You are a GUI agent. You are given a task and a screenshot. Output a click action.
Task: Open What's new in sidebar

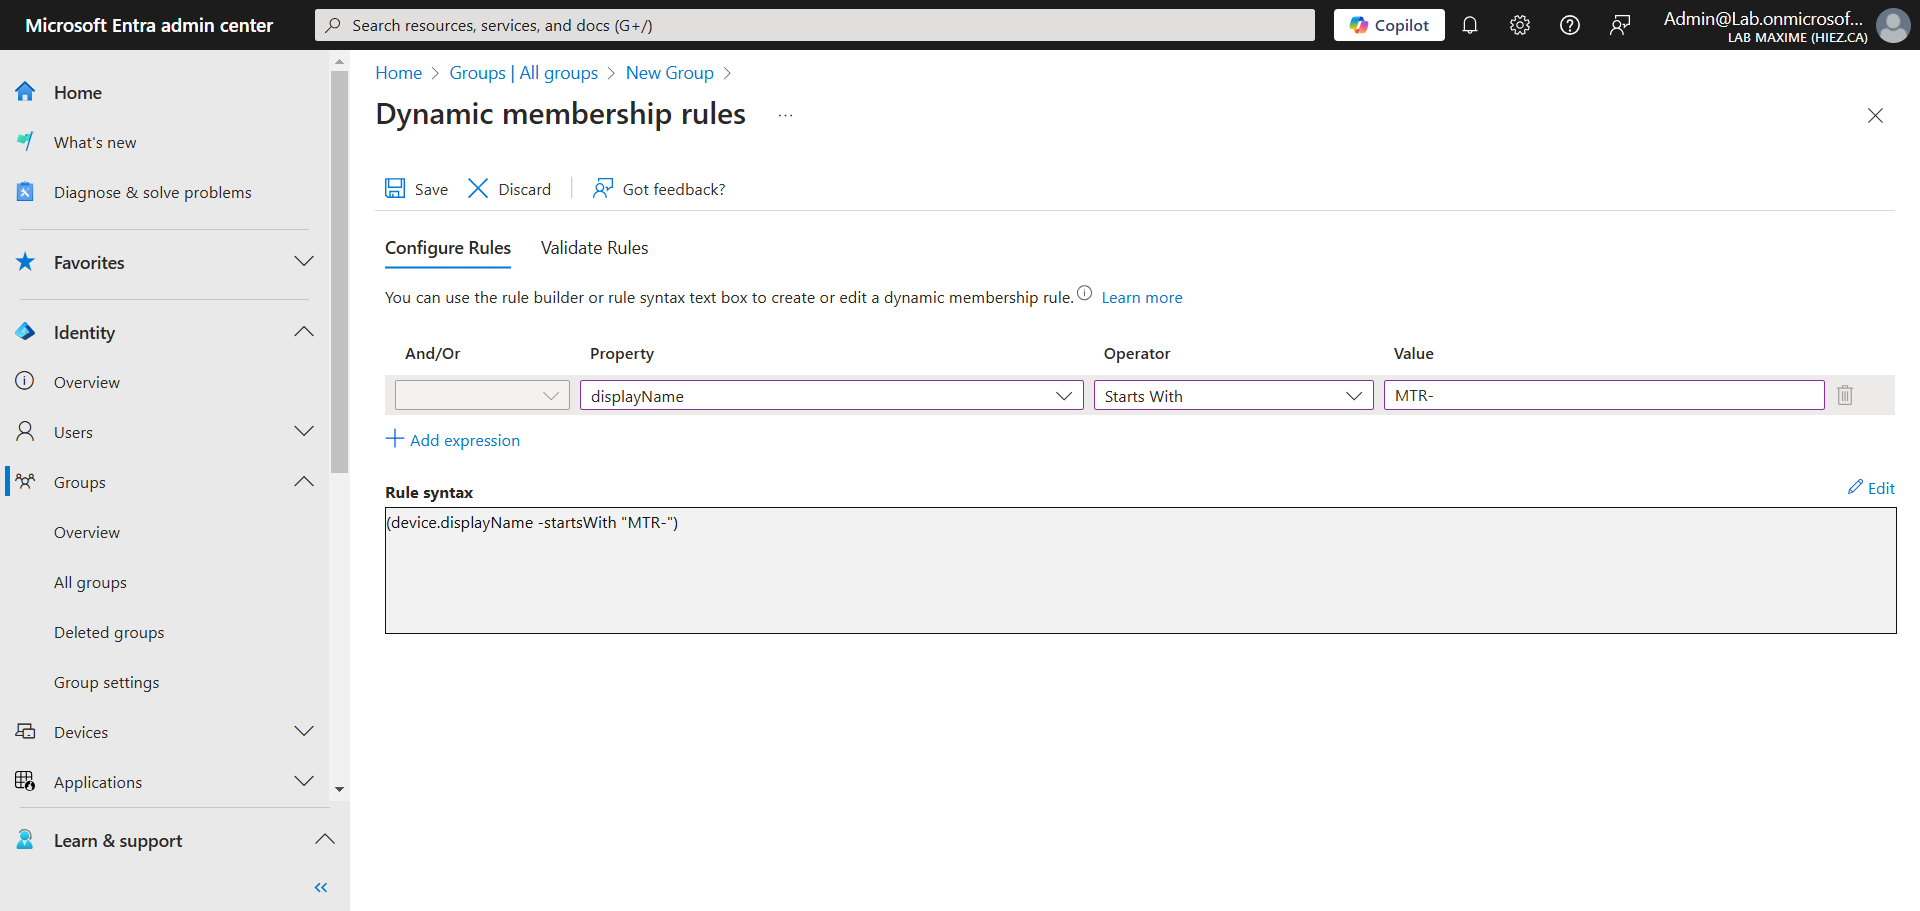(95, 142)
